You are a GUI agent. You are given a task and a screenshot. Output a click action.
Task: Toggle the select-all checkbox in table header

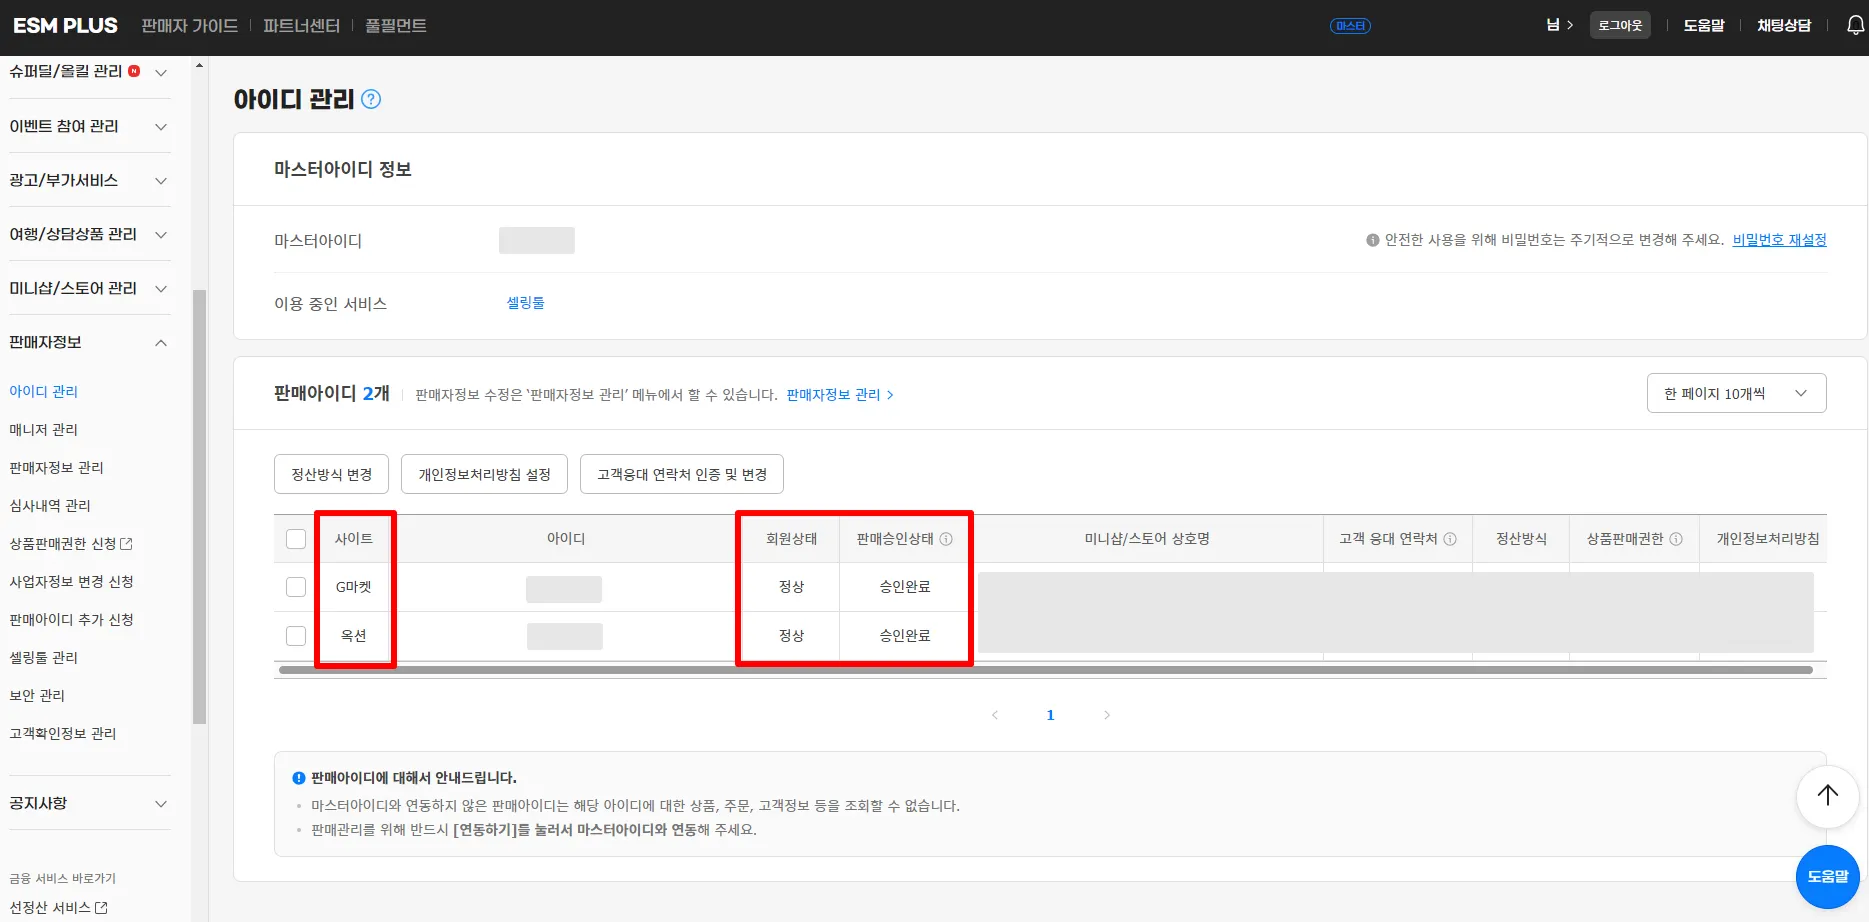pyautogui.click(x=296, y=539)
